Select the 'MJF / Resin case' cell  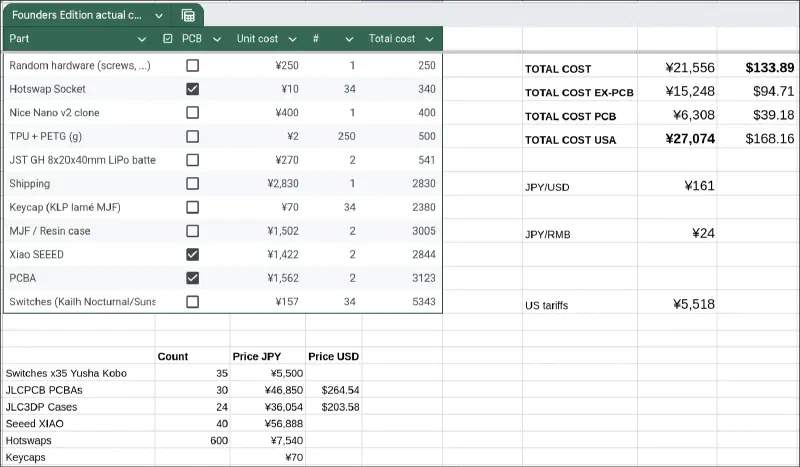(49, 231)
